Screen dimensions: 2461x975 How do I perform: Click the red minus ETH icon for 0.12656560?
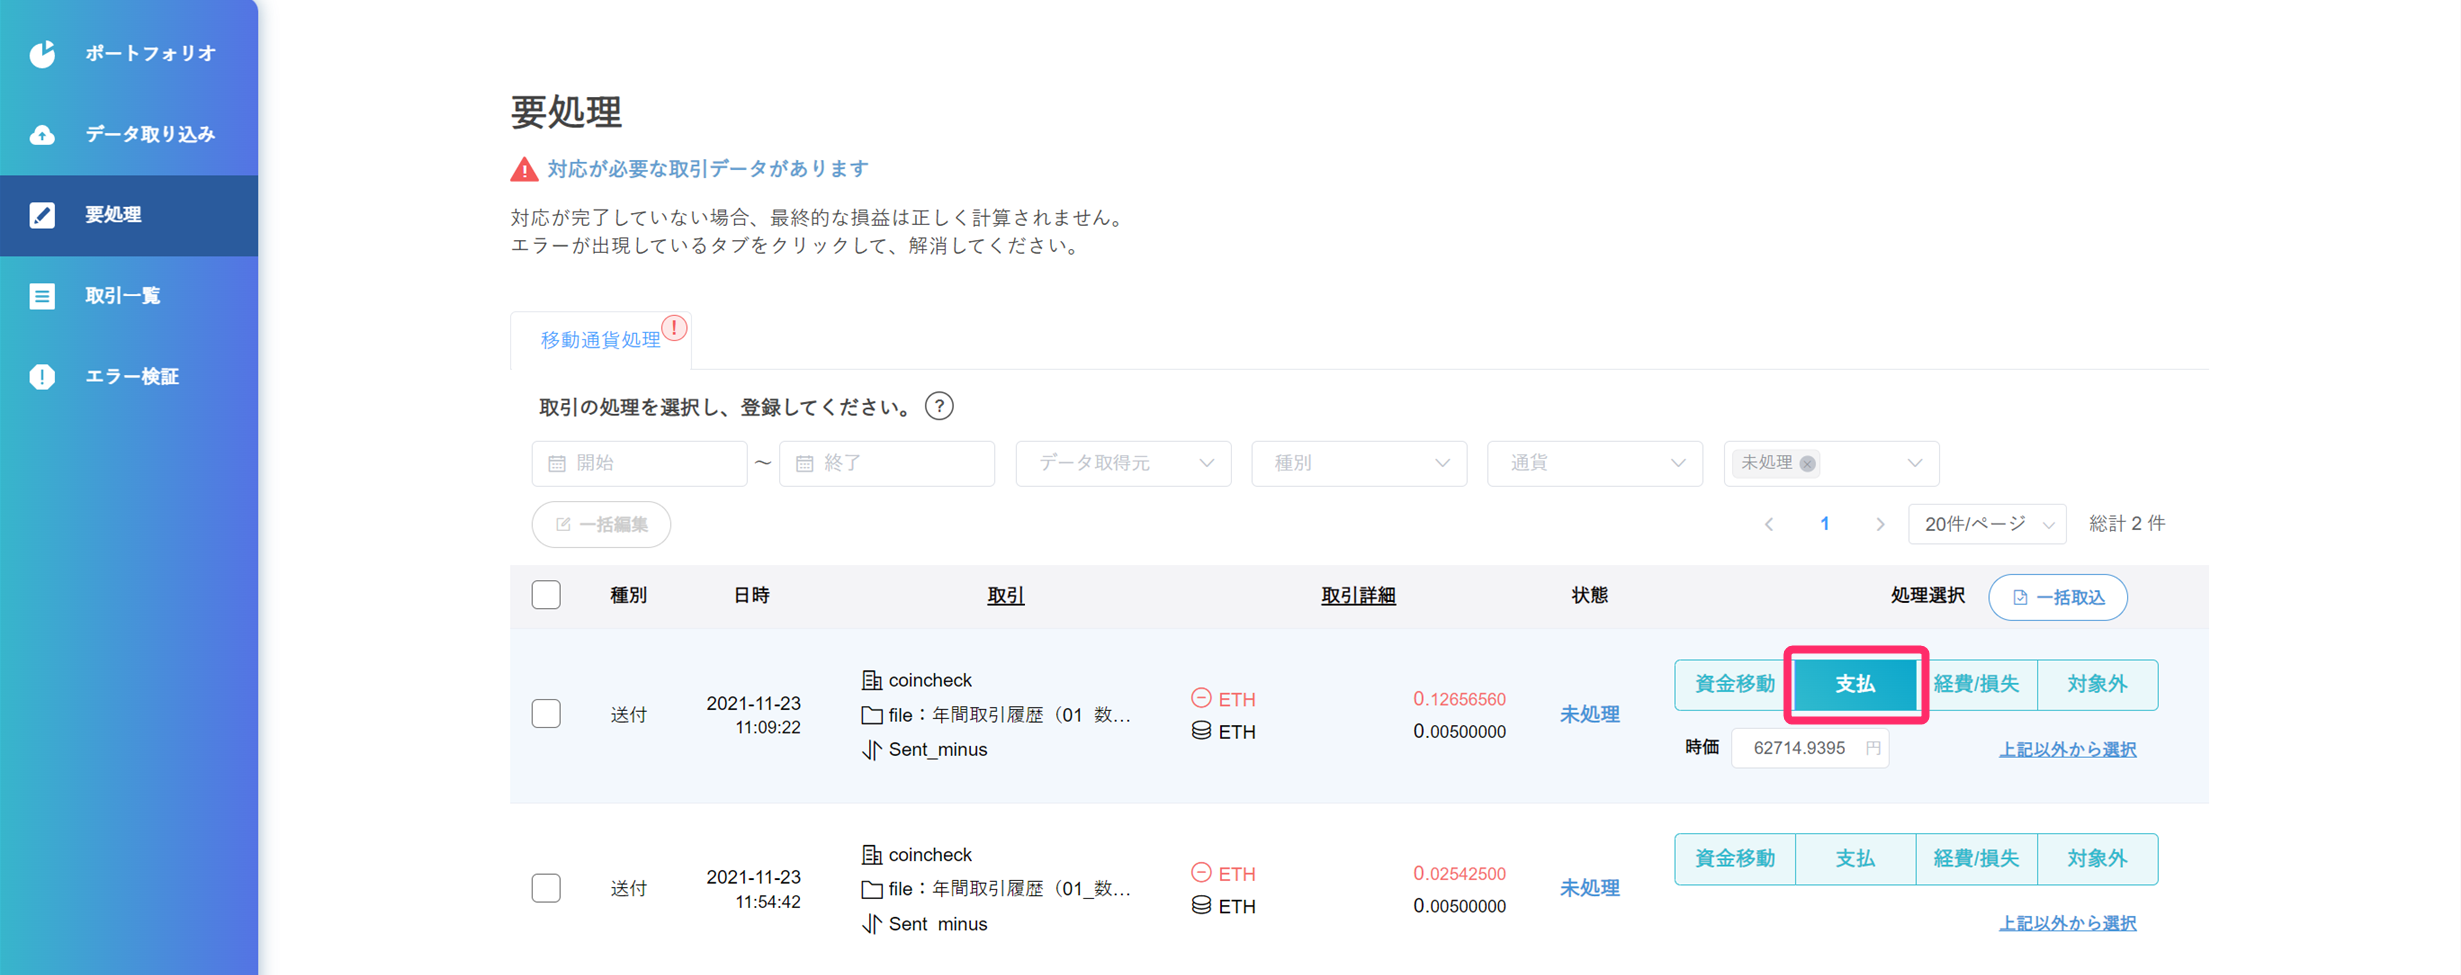pos(1201,698)
